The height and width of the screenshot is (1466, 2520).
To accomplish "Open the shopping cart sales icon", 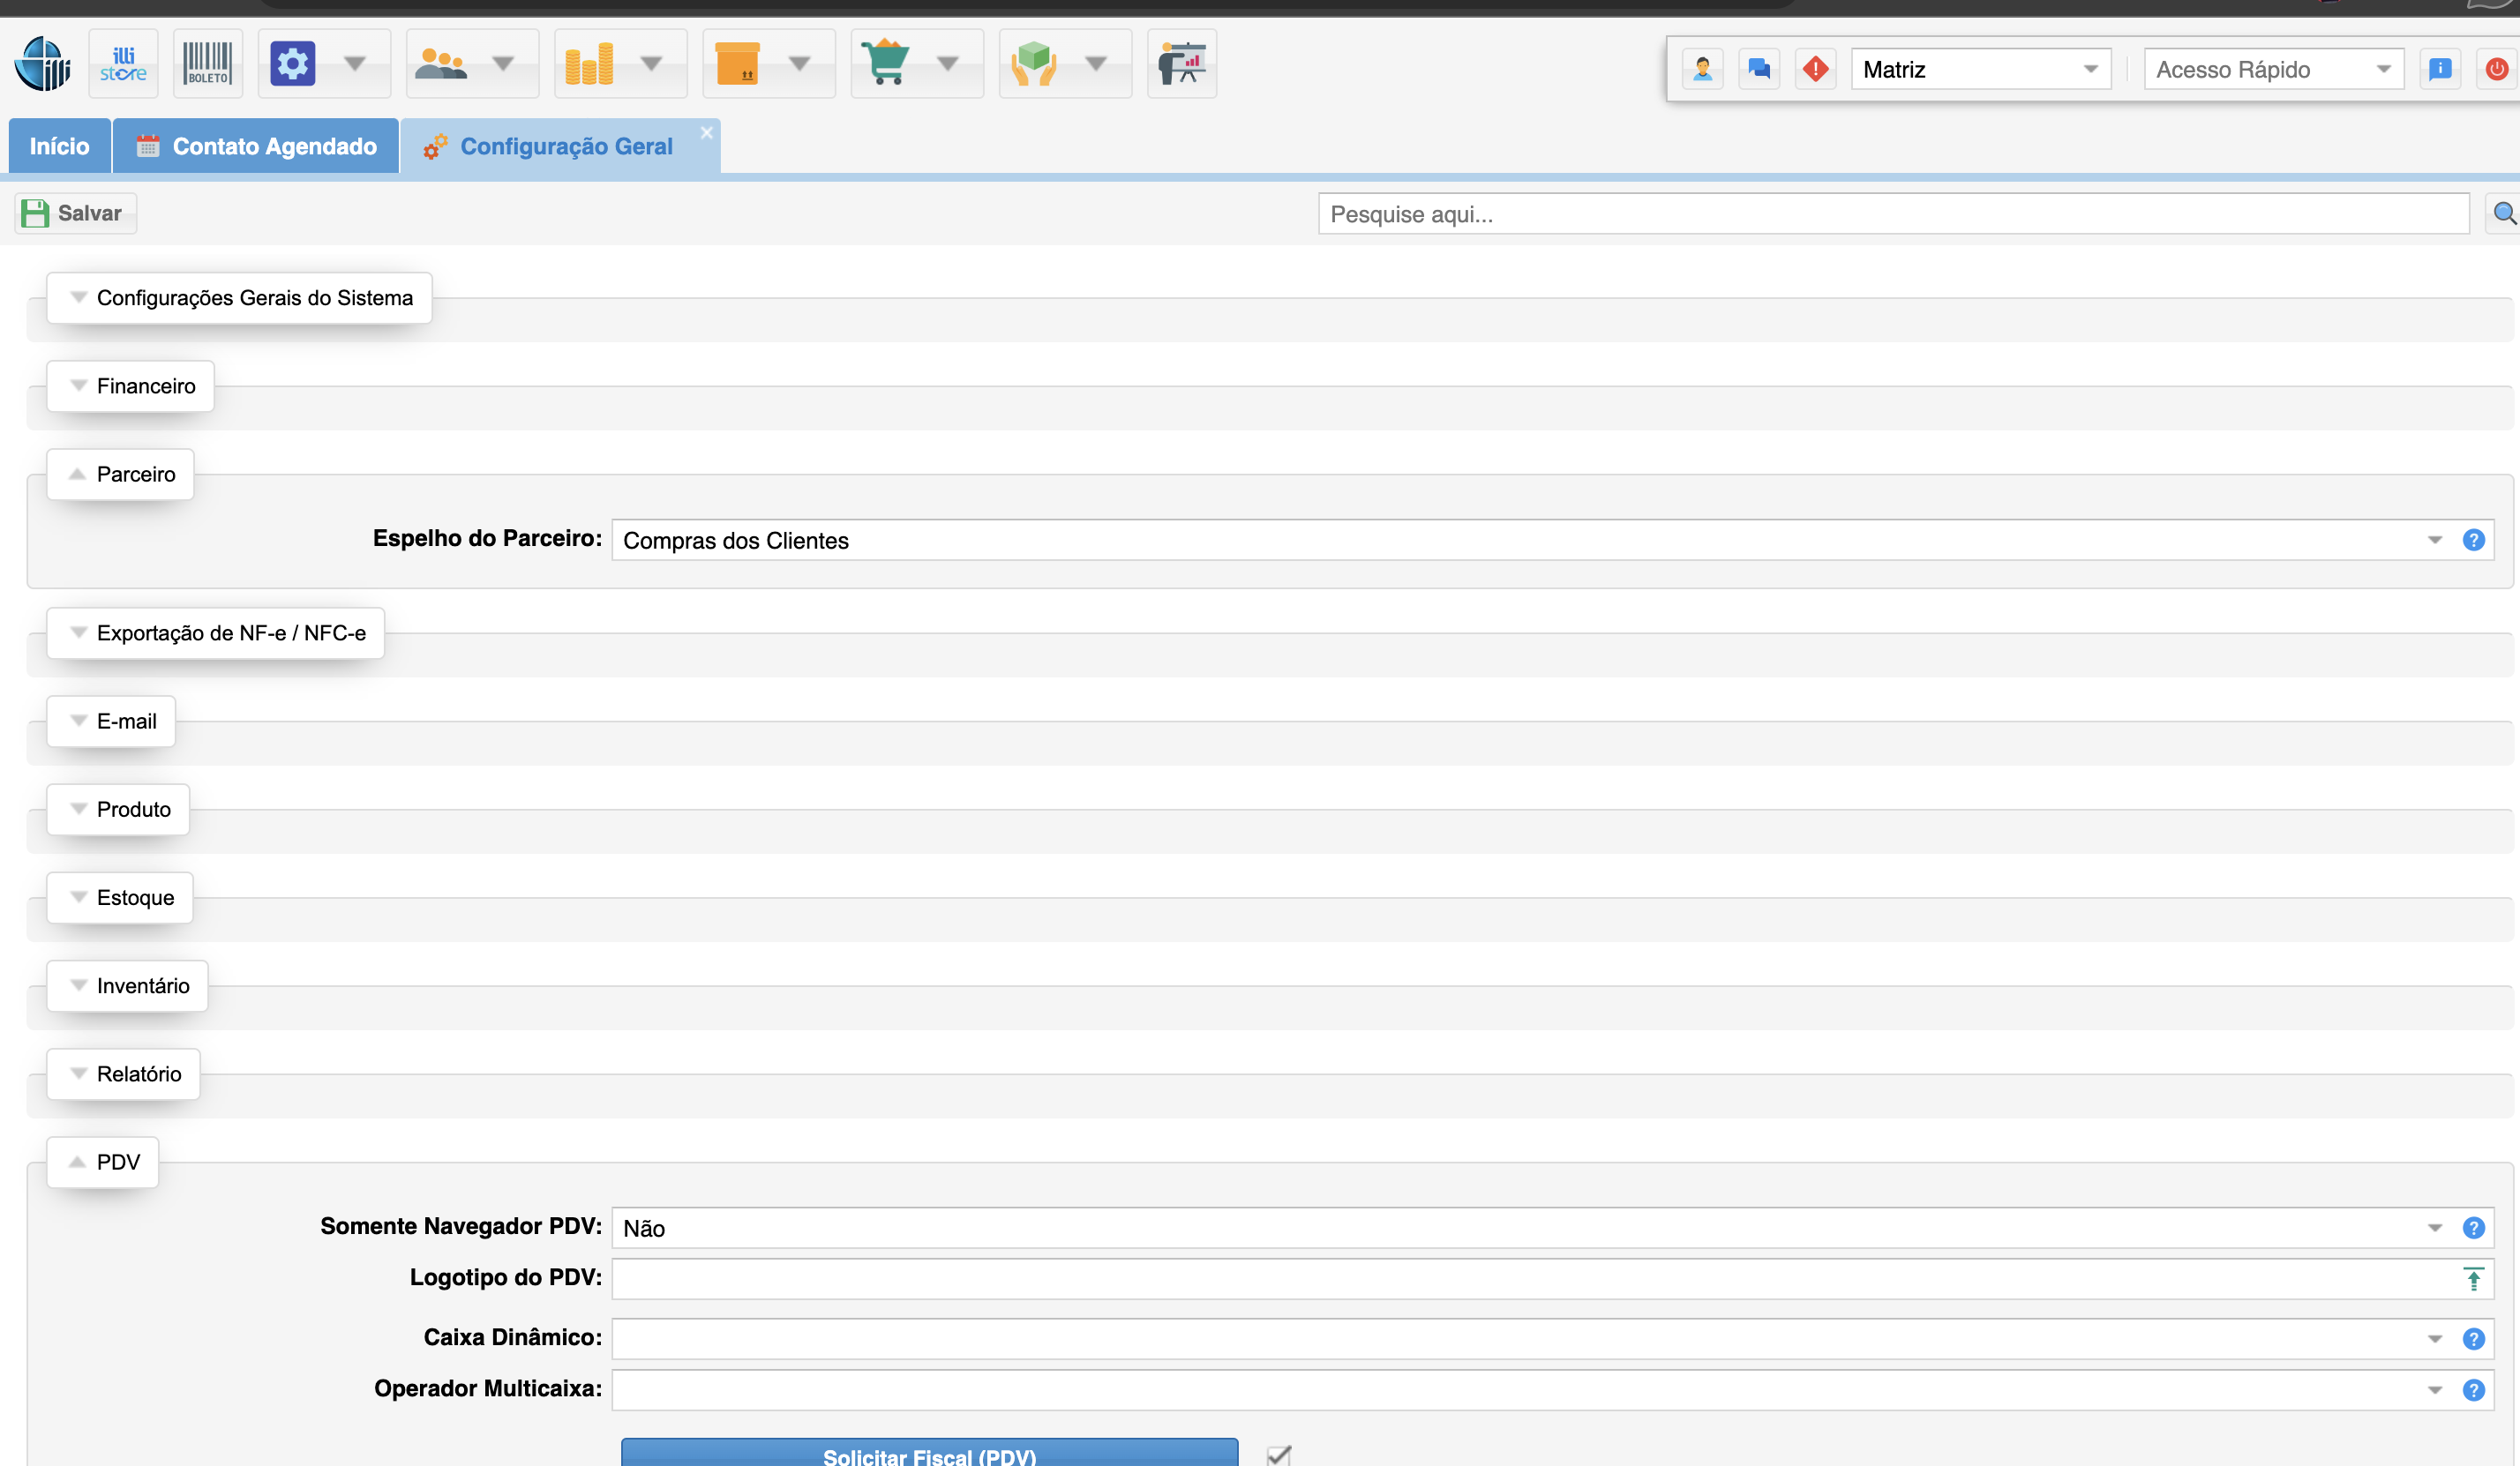I will pos(885,64).
